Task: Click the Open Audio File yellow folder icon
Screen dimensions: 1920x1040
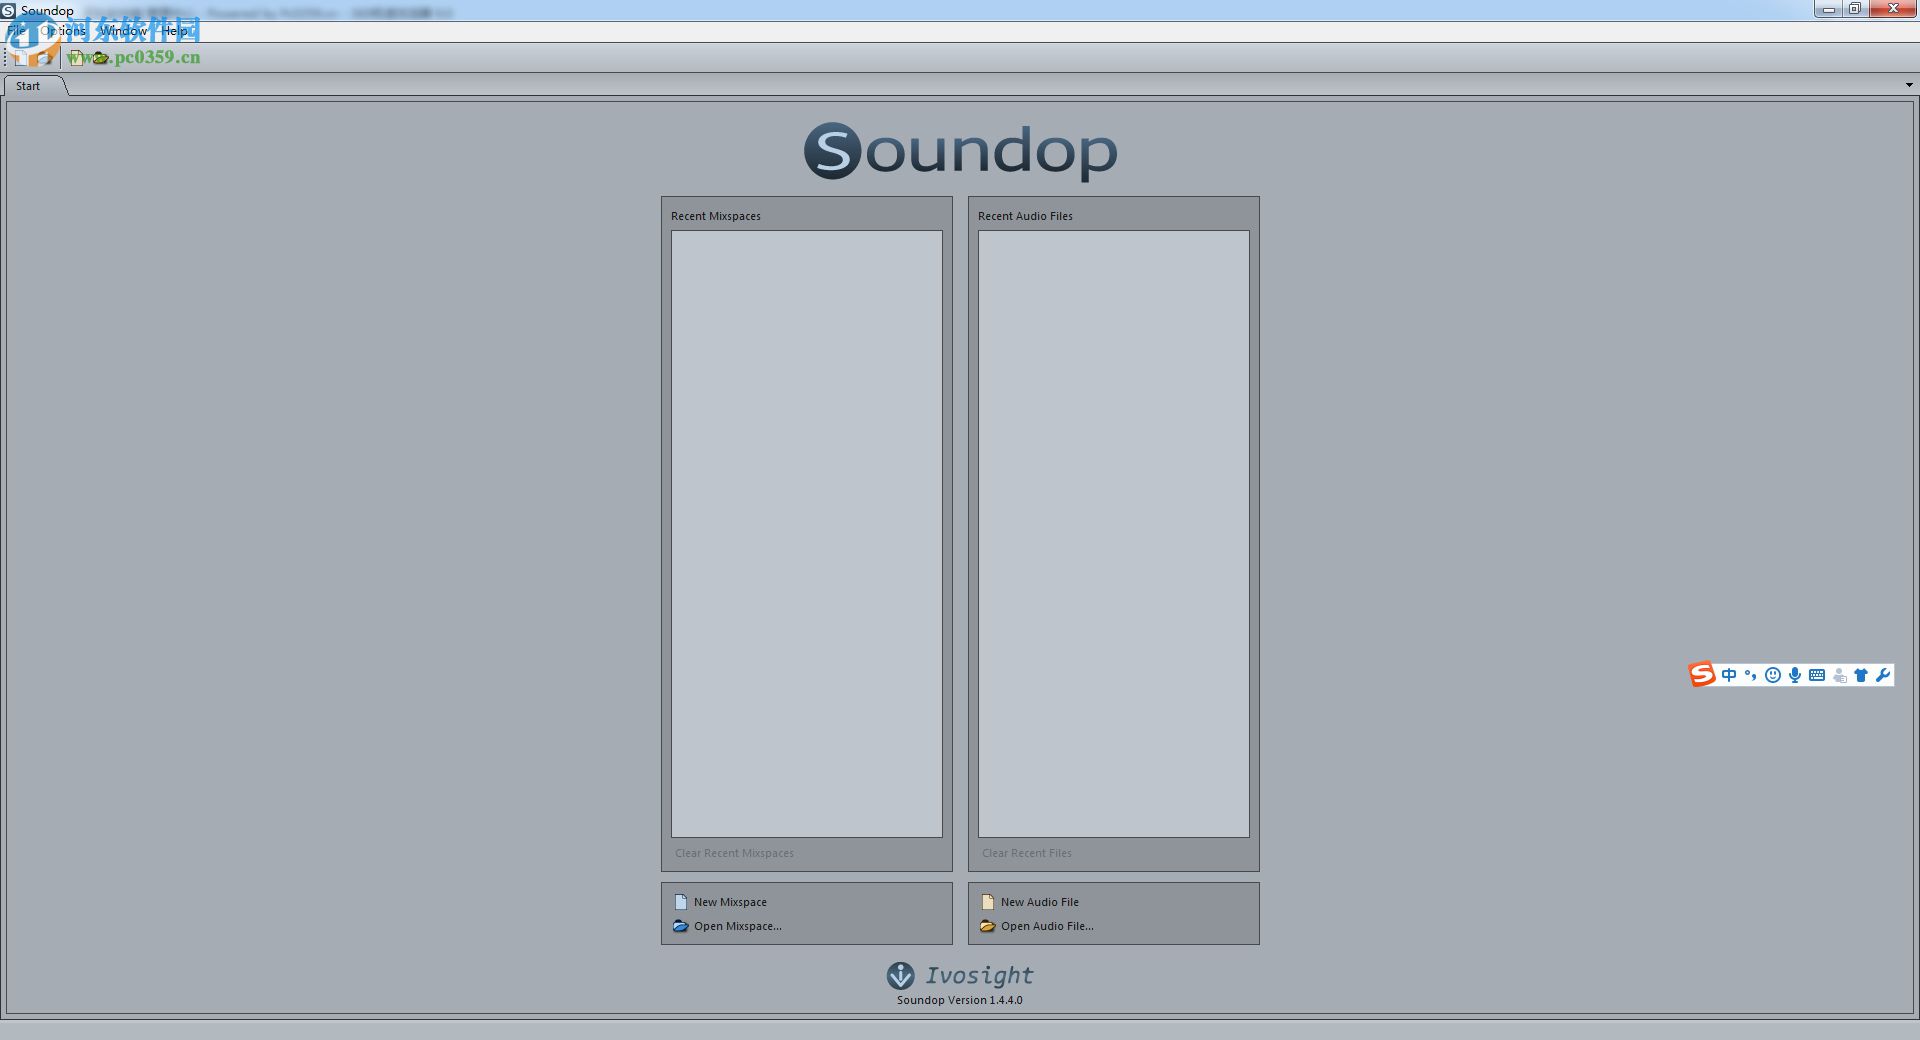Action: point(988,926)
